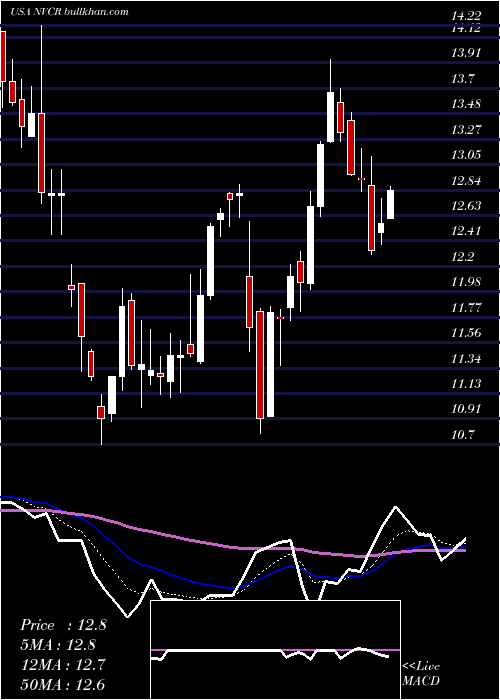This screenshot has width=500, height=700.
Task: Click the '12MA : 12.7' readout
Action: [62, 665]
